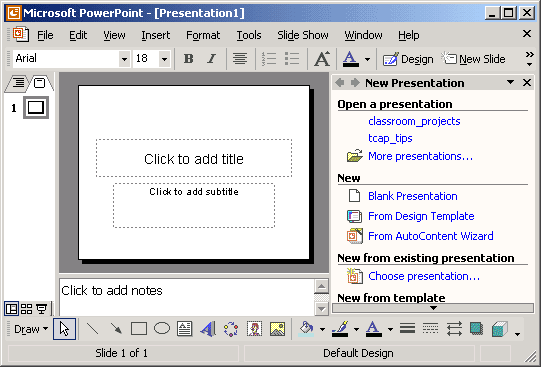The width and height of the screenshot is (541, 367).
Task: Choose the Select Objects pointer tool
Action: 65,329
